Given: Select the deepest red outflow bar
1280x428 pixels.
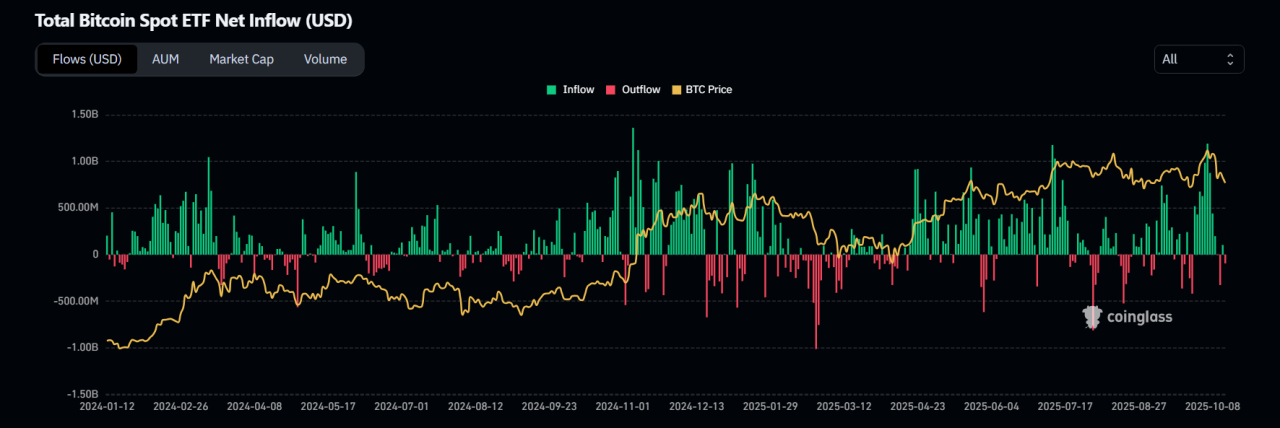Looking at the screenshot, I should click(816, 300).
